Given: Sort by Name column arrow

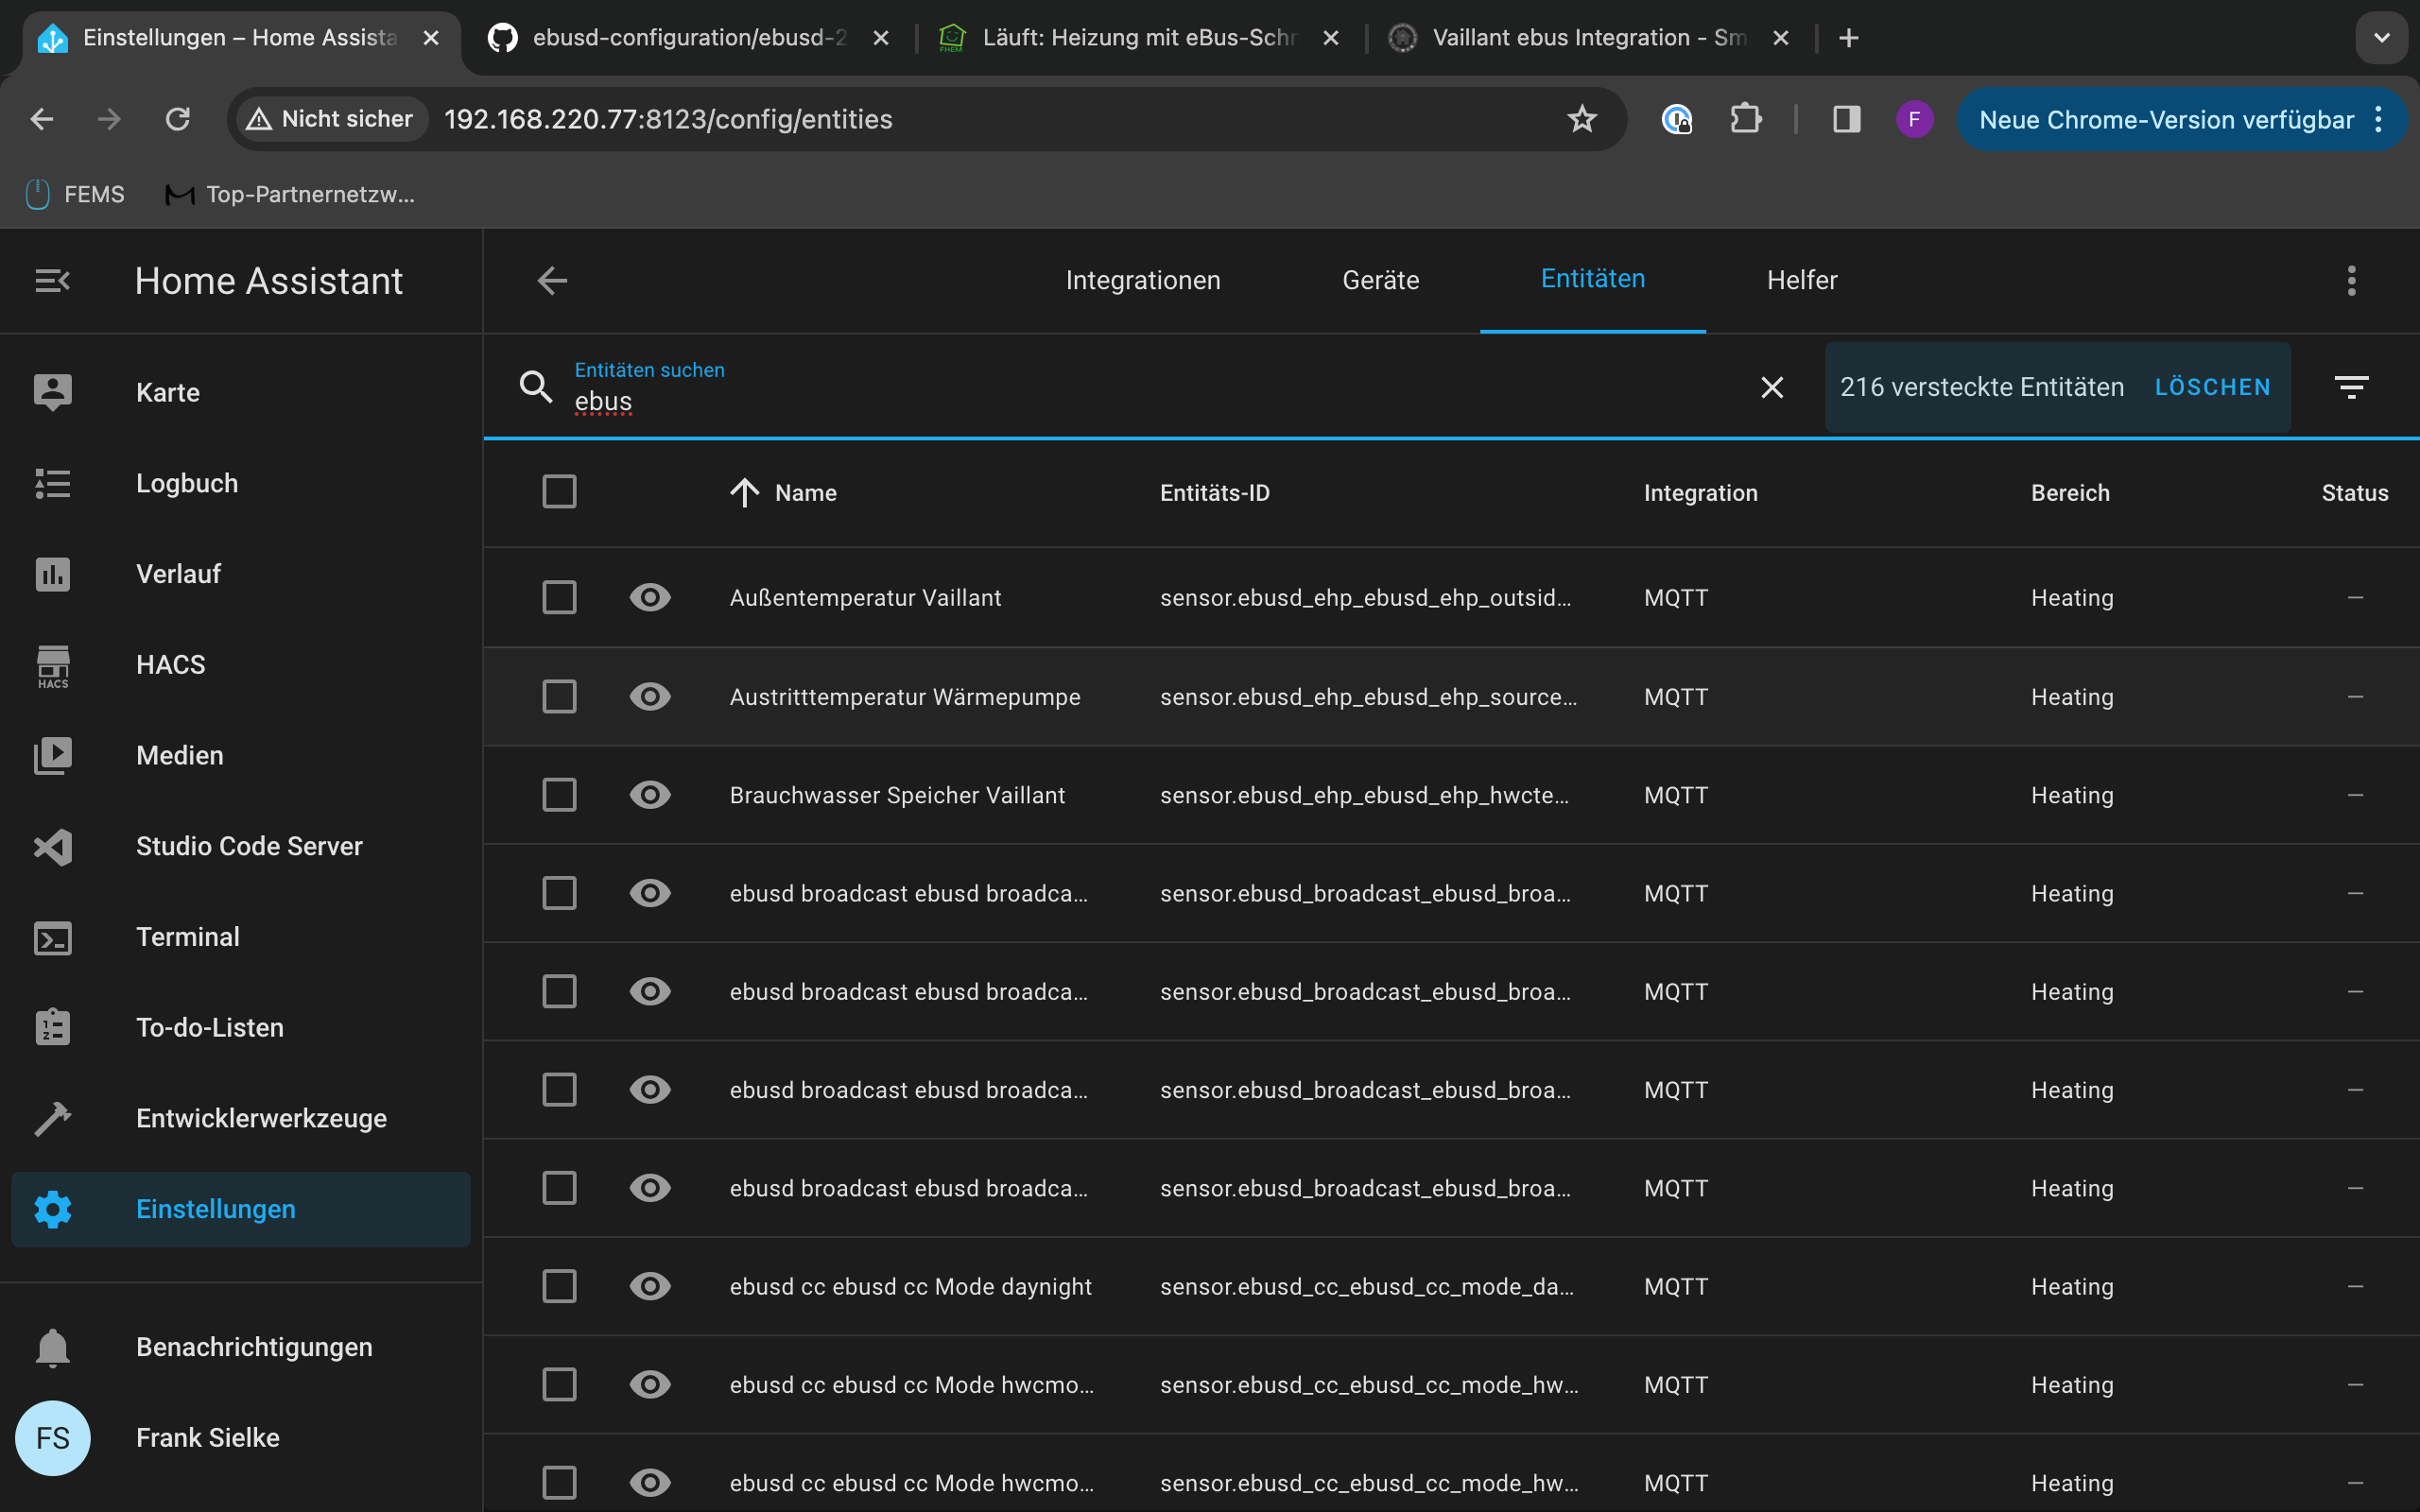Looking at the screenshot, I should [745, 493].
